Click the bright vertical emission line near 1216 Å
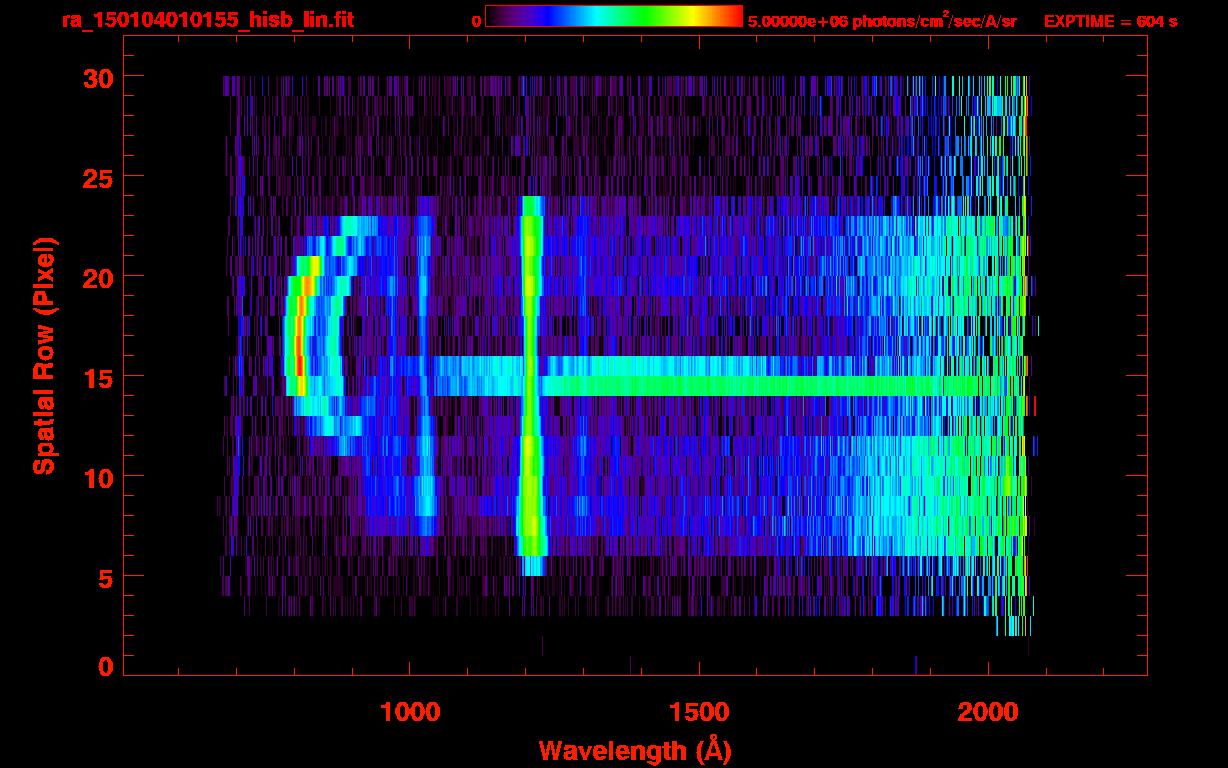Viewport: 1228px width, 768px height. point(531,385)
